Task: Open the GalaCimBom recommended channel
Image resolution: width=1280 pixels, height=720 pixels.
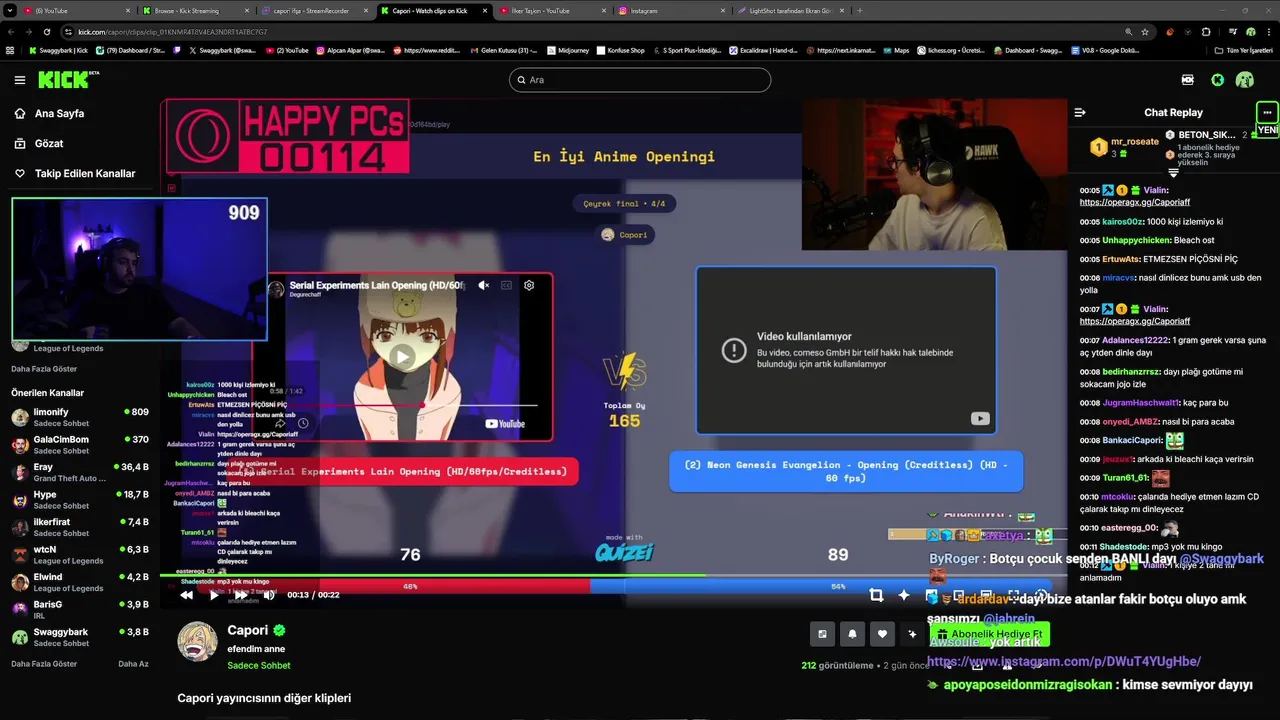Action: point(80,445)
